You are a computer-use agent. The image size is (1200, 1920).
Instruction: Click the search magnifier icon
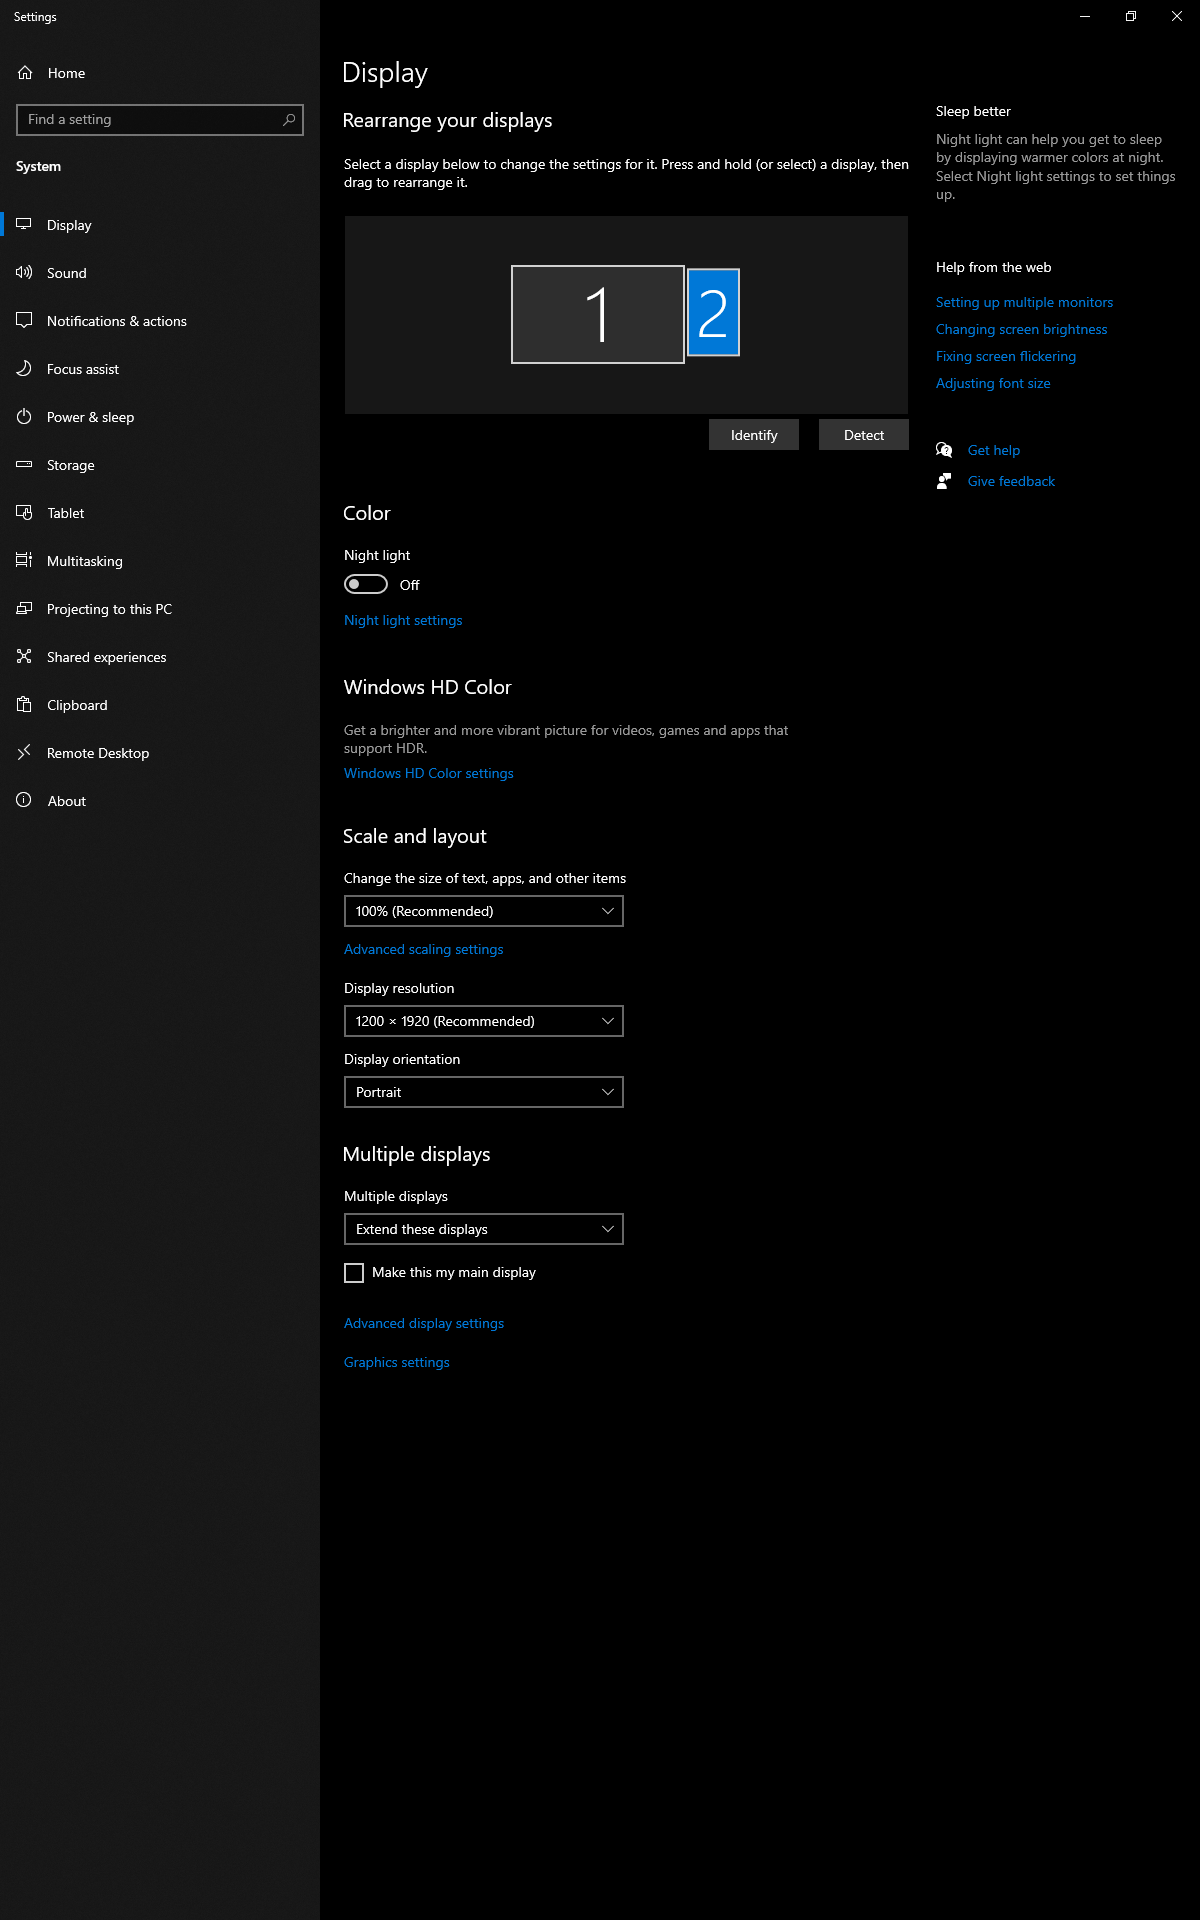pos(289,120)
